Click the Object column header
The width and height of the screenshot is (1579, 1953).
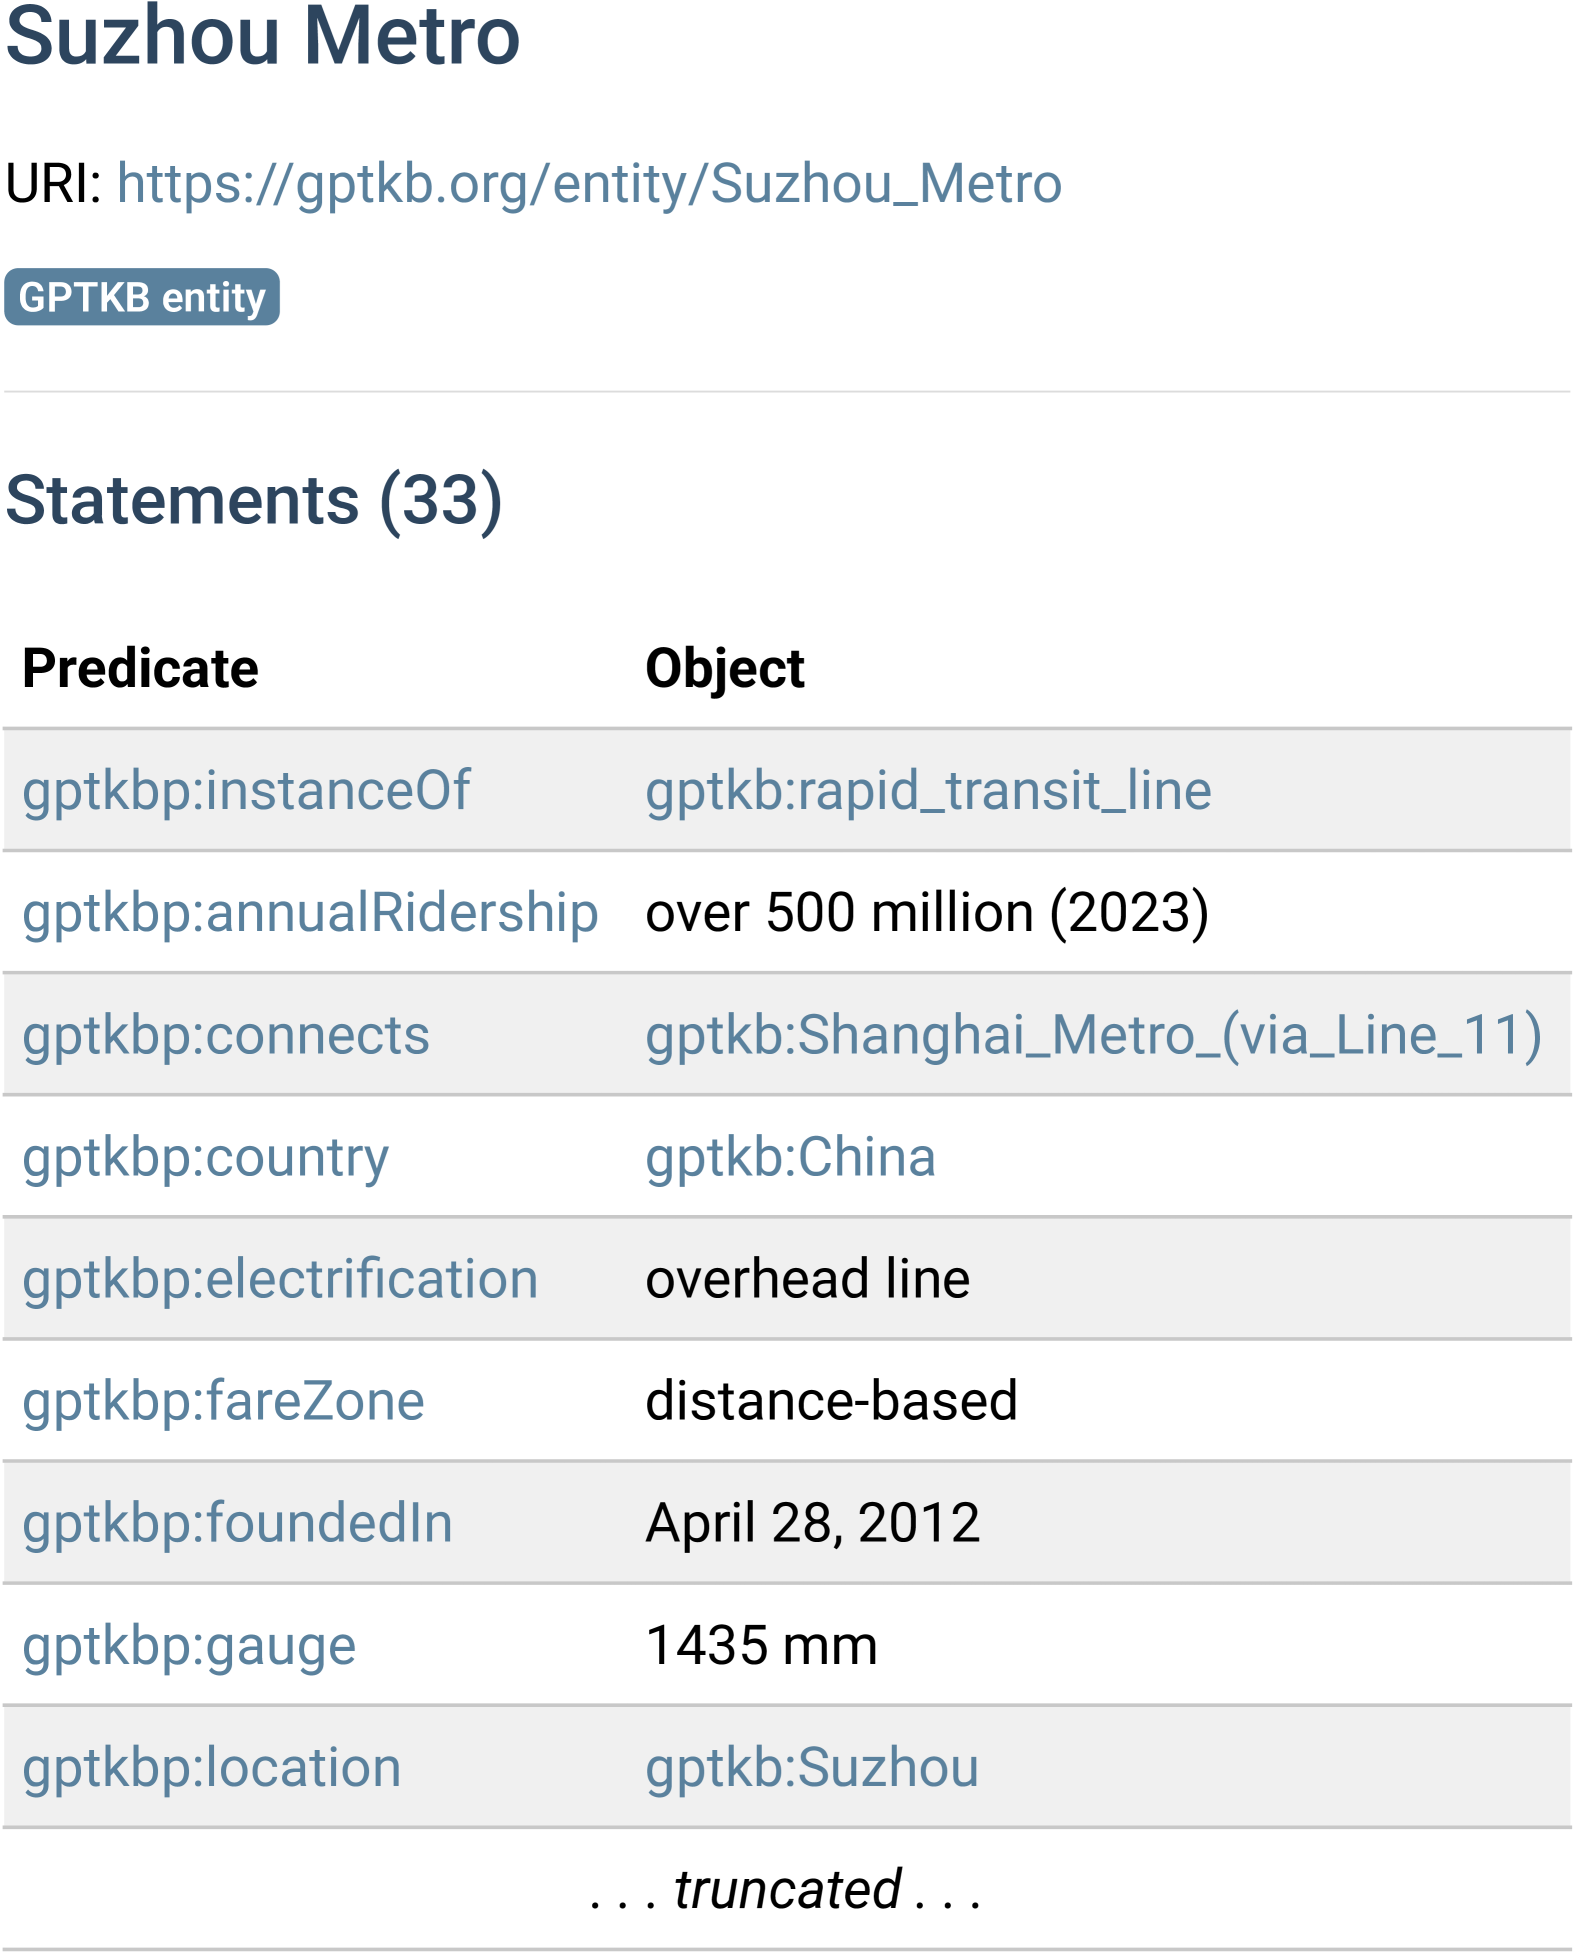[724, 668]
